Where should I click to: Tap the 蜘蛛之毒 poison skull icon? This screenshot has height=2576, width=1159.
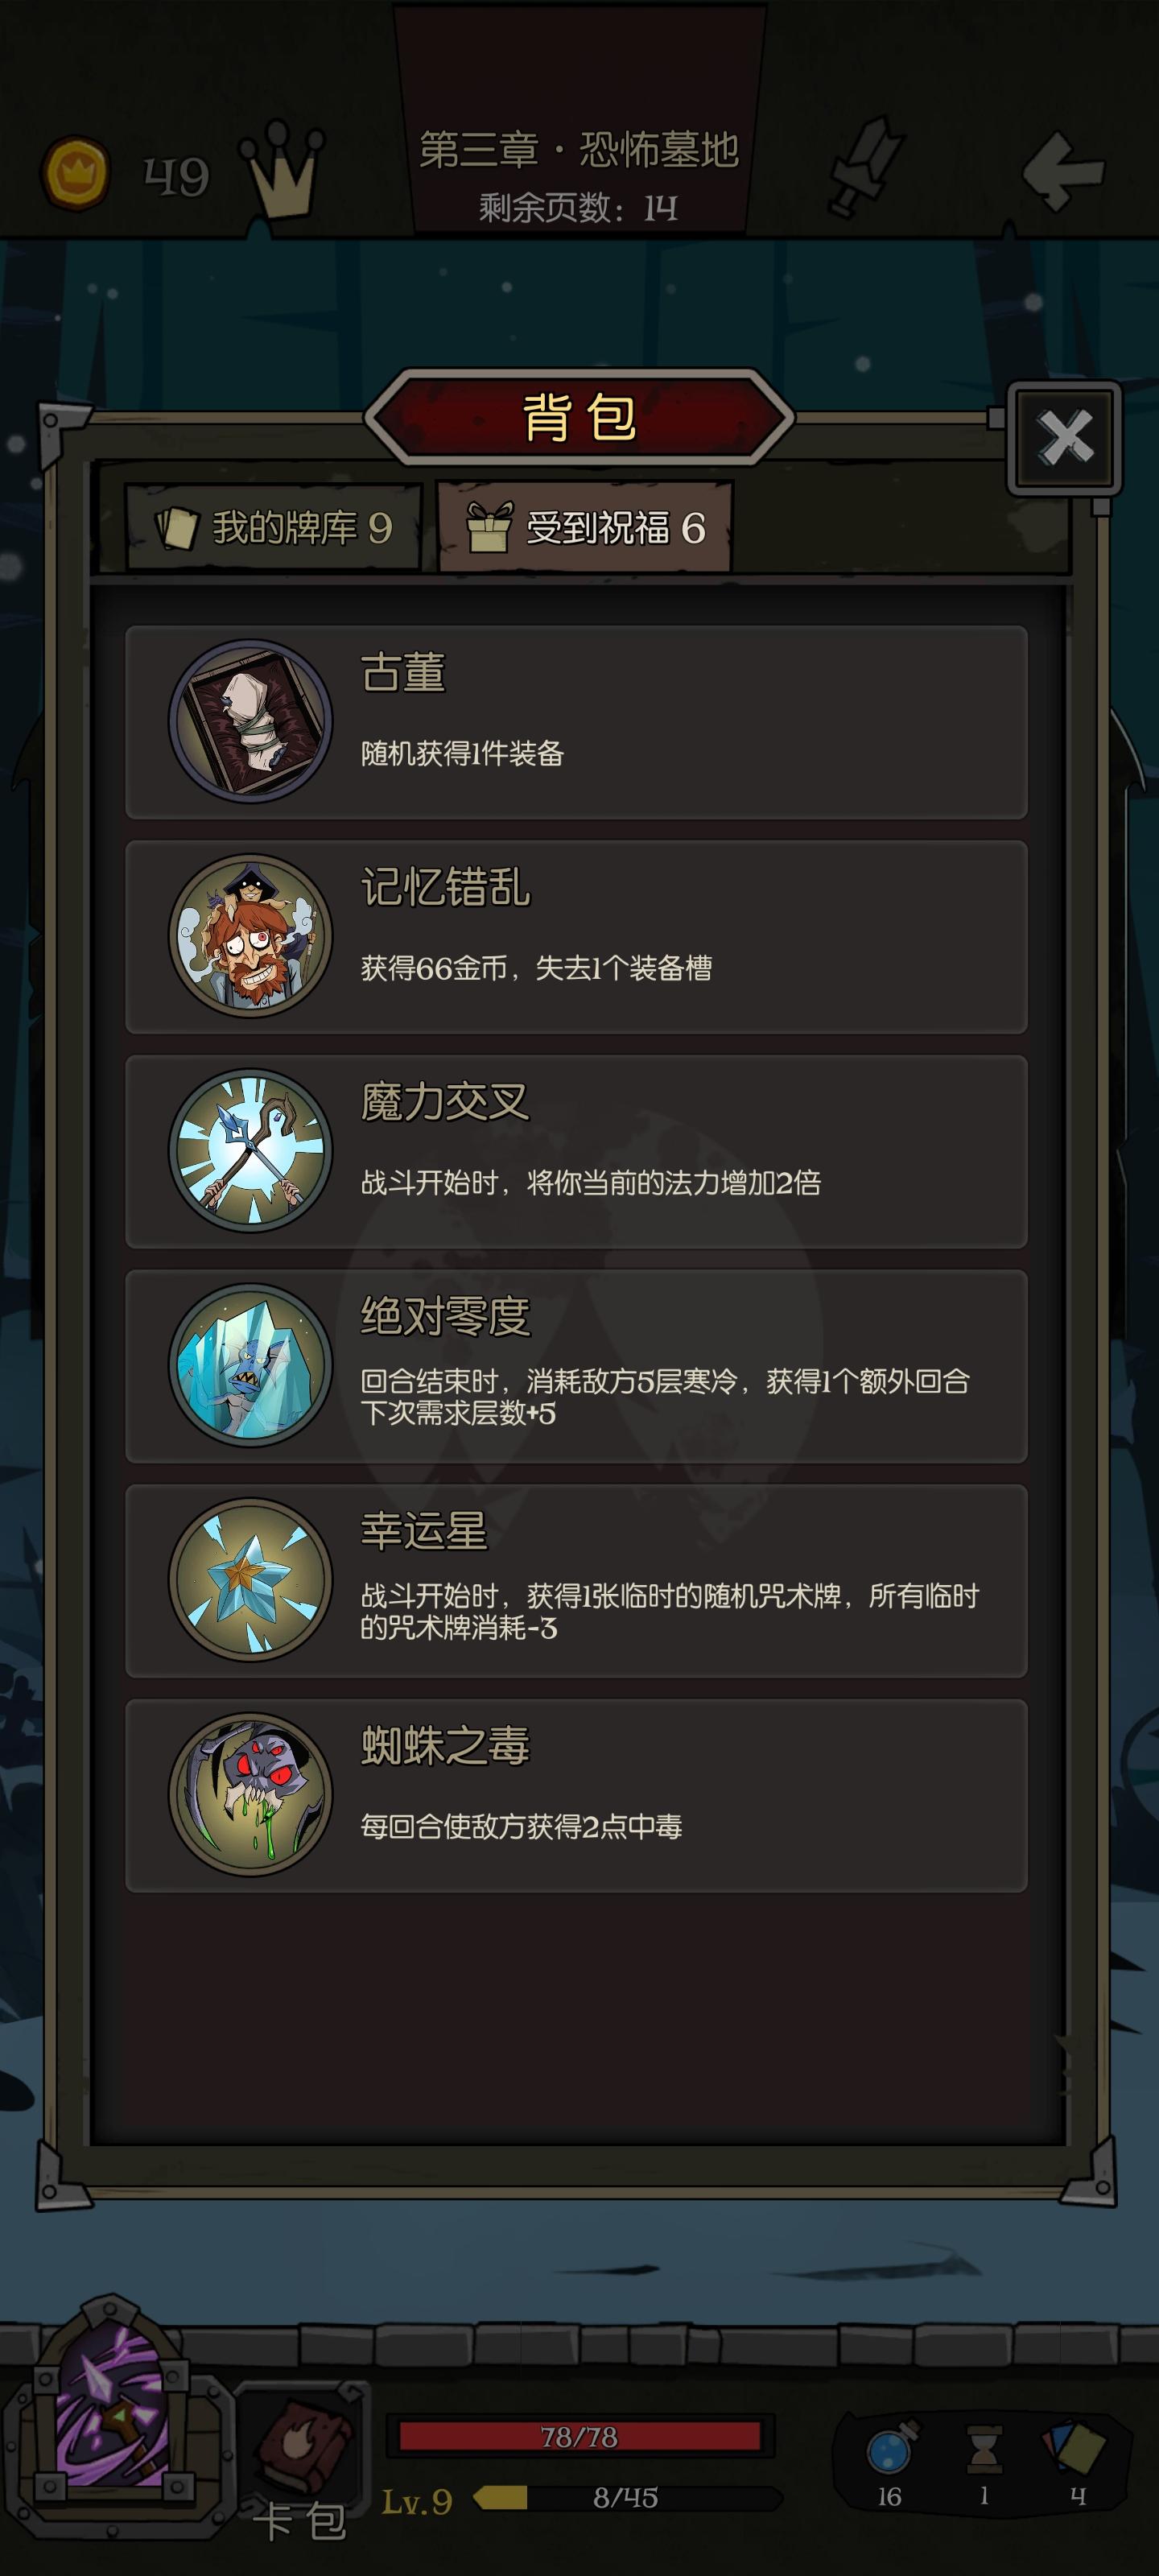click(250, 1795)
